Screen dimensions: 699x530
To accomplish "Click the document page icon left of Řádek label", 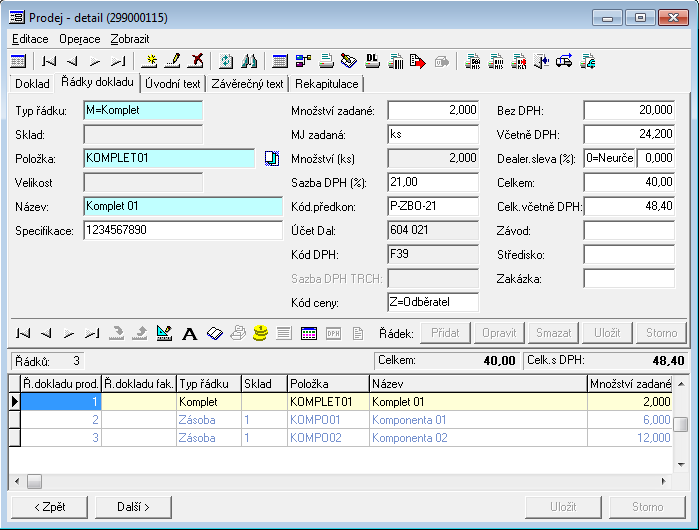I will [x=358, y=333].
